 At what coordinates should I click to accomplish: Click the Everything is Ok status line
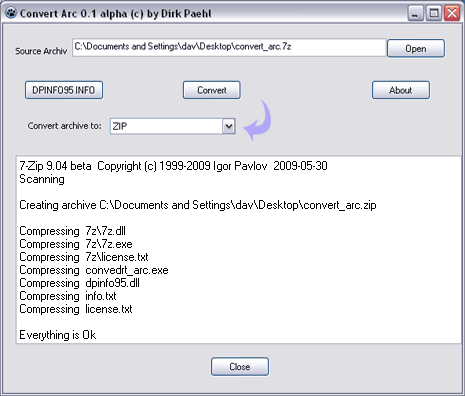click(x=58, y=335)
